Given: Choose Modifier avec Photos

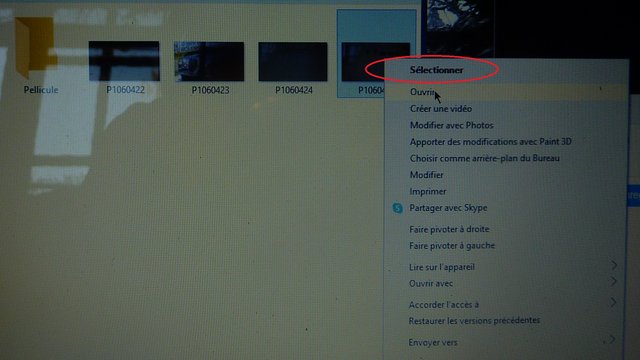Looking at the screenshot, I should [x=451, y=125].
